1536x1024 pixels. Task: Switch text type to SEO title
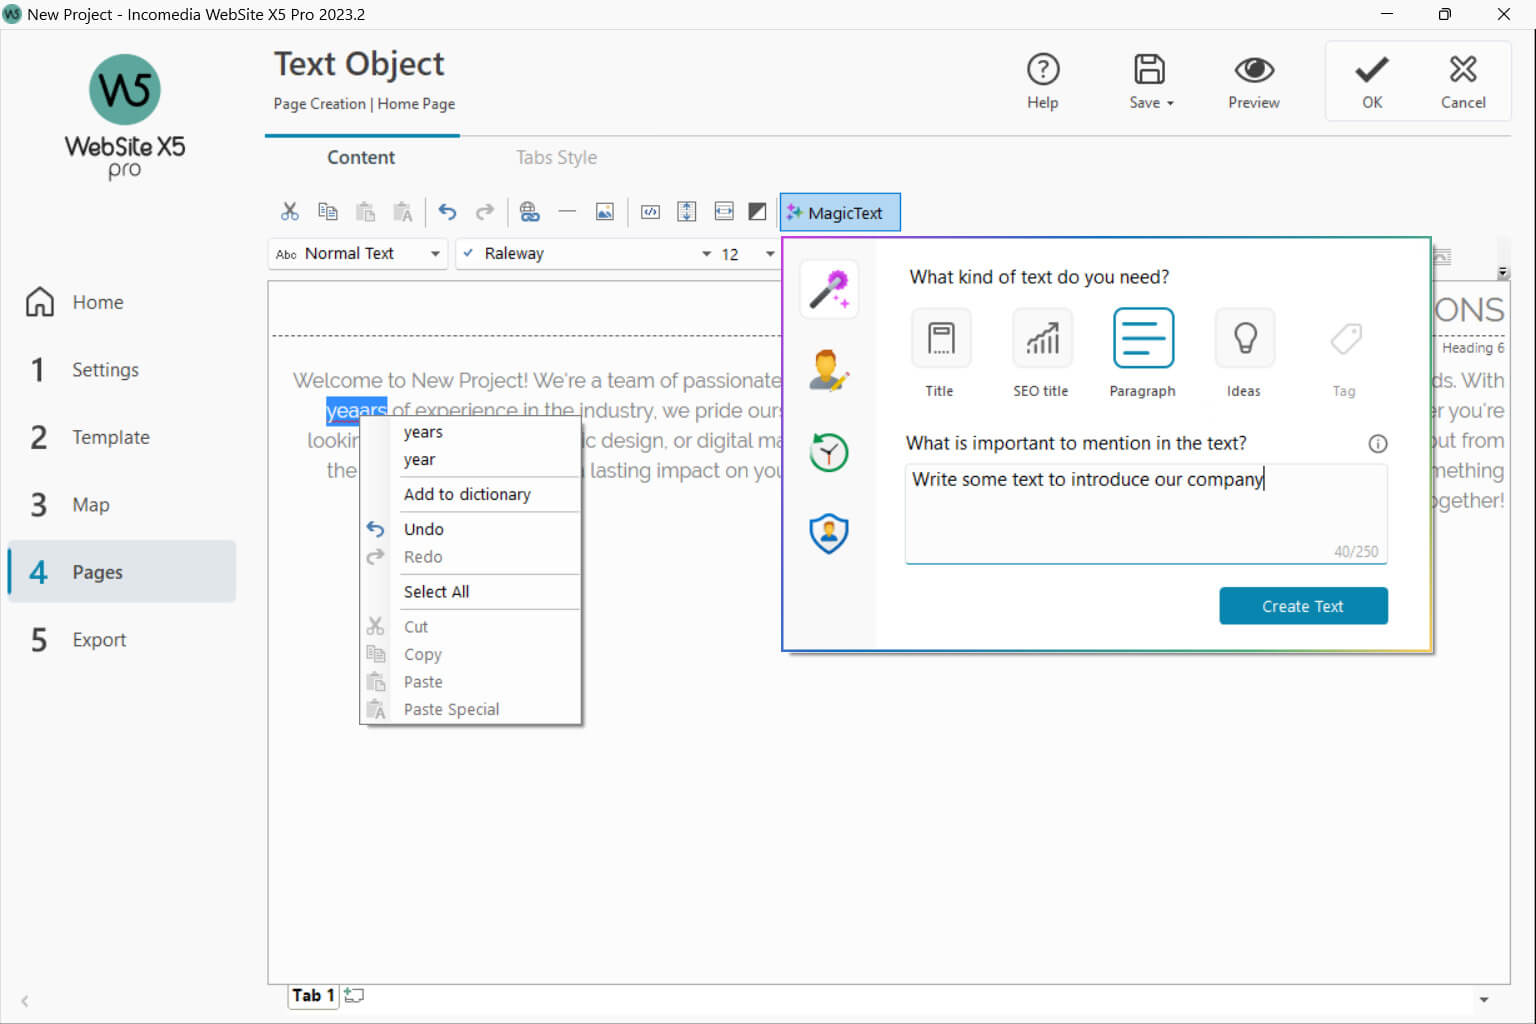click(x=1041, y=338)
